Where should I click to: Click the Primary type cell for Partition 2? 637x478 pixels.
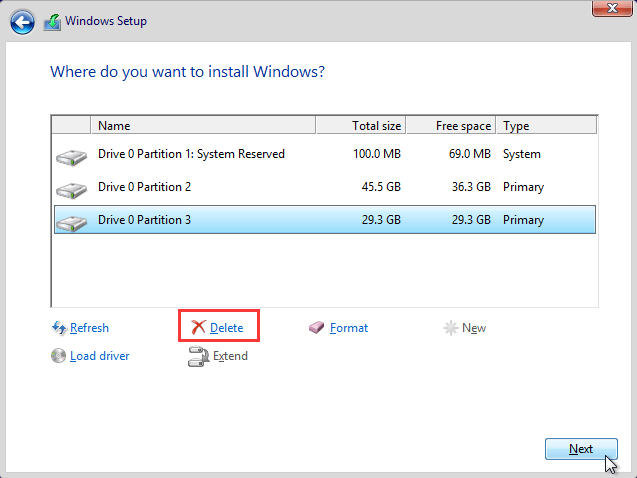524,187
